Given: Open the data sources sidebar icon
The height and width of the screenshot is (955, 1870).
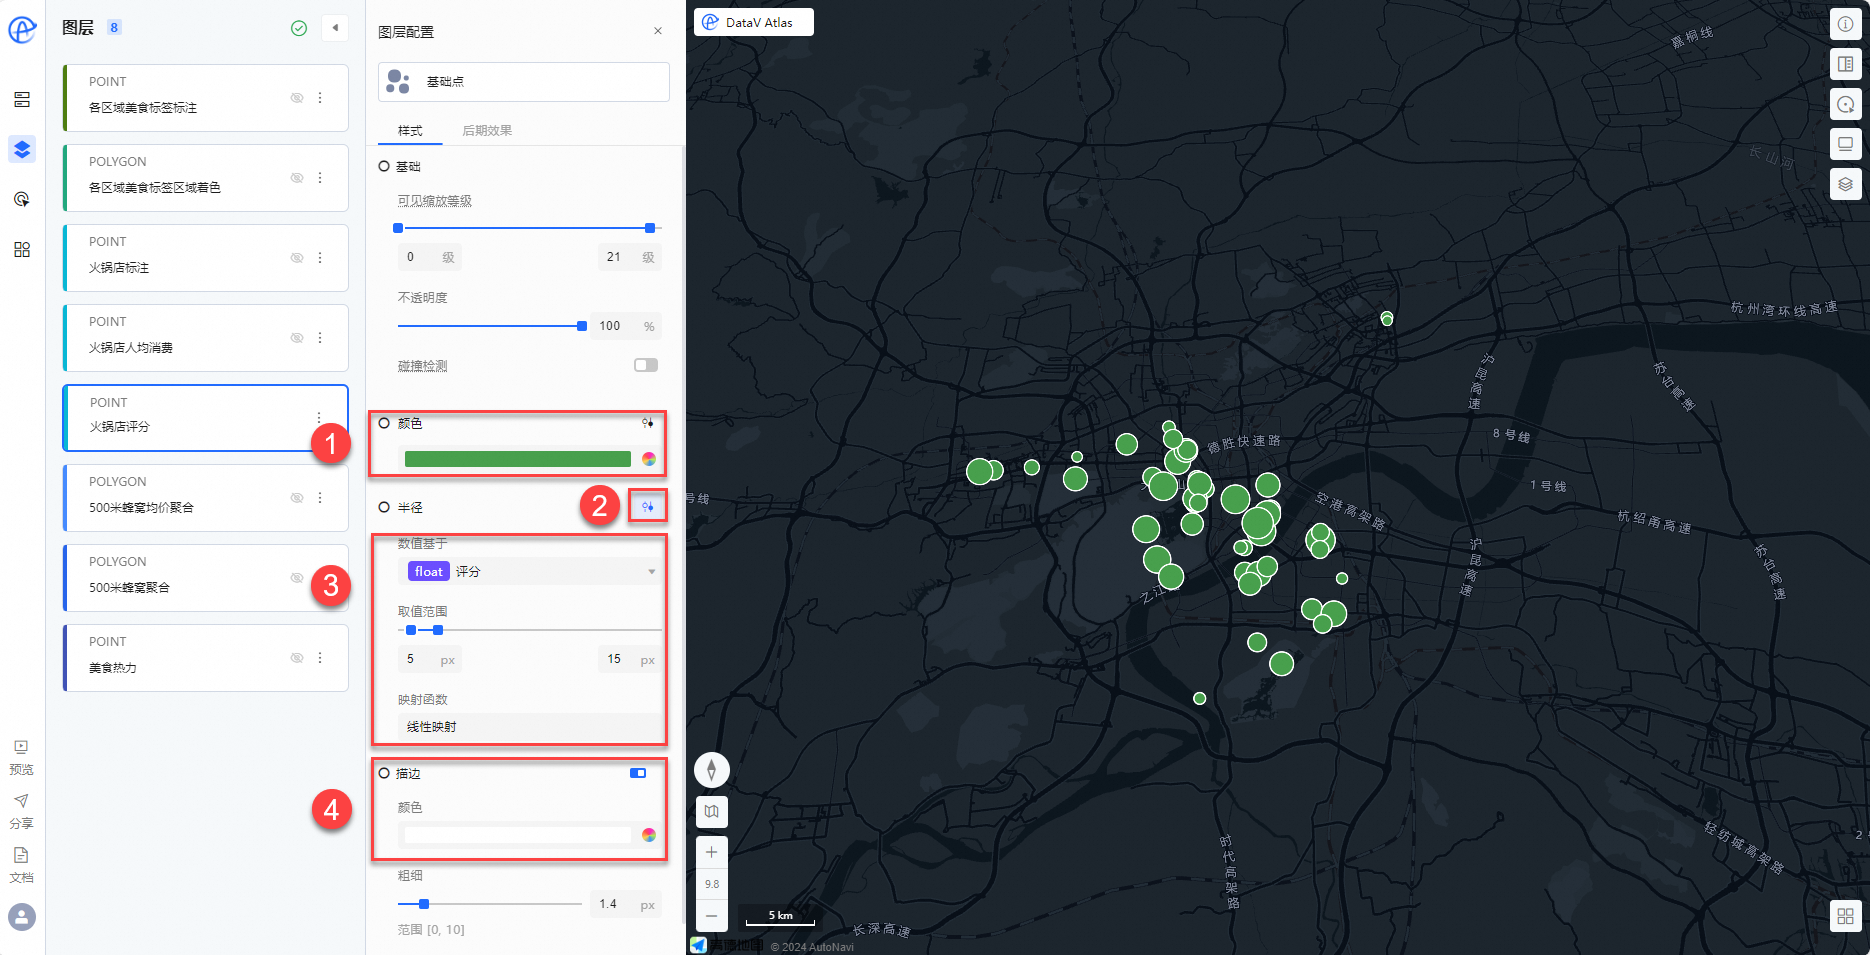Looking at the screenshot, I should (22, 100).
